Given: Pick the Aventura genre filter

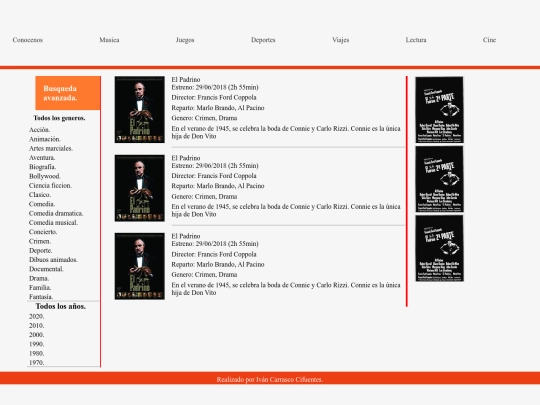Looking at the screenshot, I should pos(42,158).
